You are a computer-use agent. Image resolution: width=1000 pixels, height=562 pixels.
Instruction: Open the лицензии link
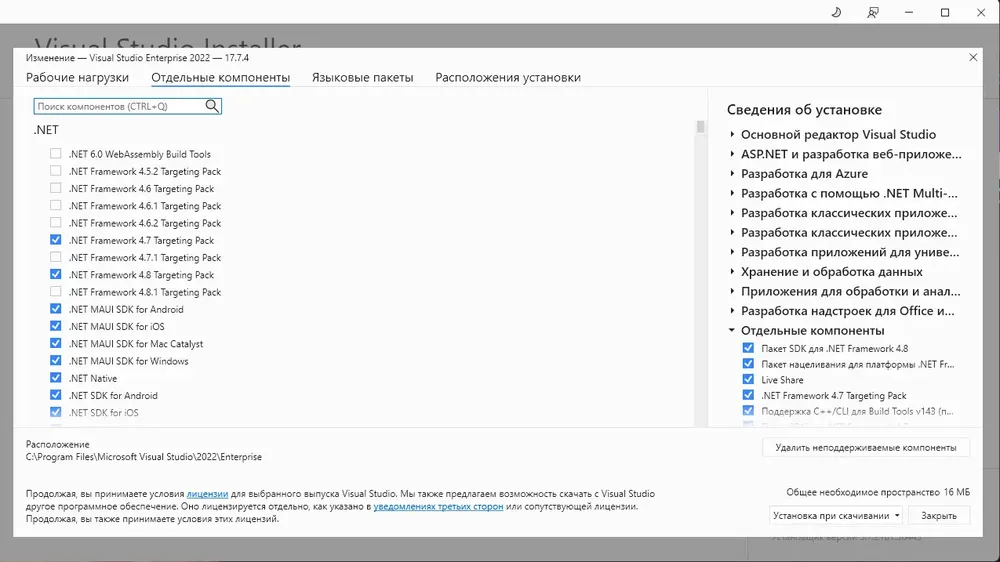[x=207, y=494]
